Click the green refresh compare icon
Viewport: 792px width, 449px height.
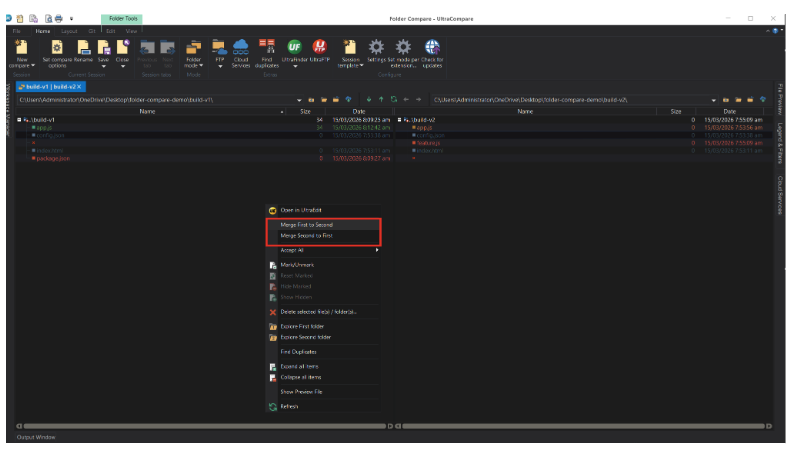[x=394, y=99]
